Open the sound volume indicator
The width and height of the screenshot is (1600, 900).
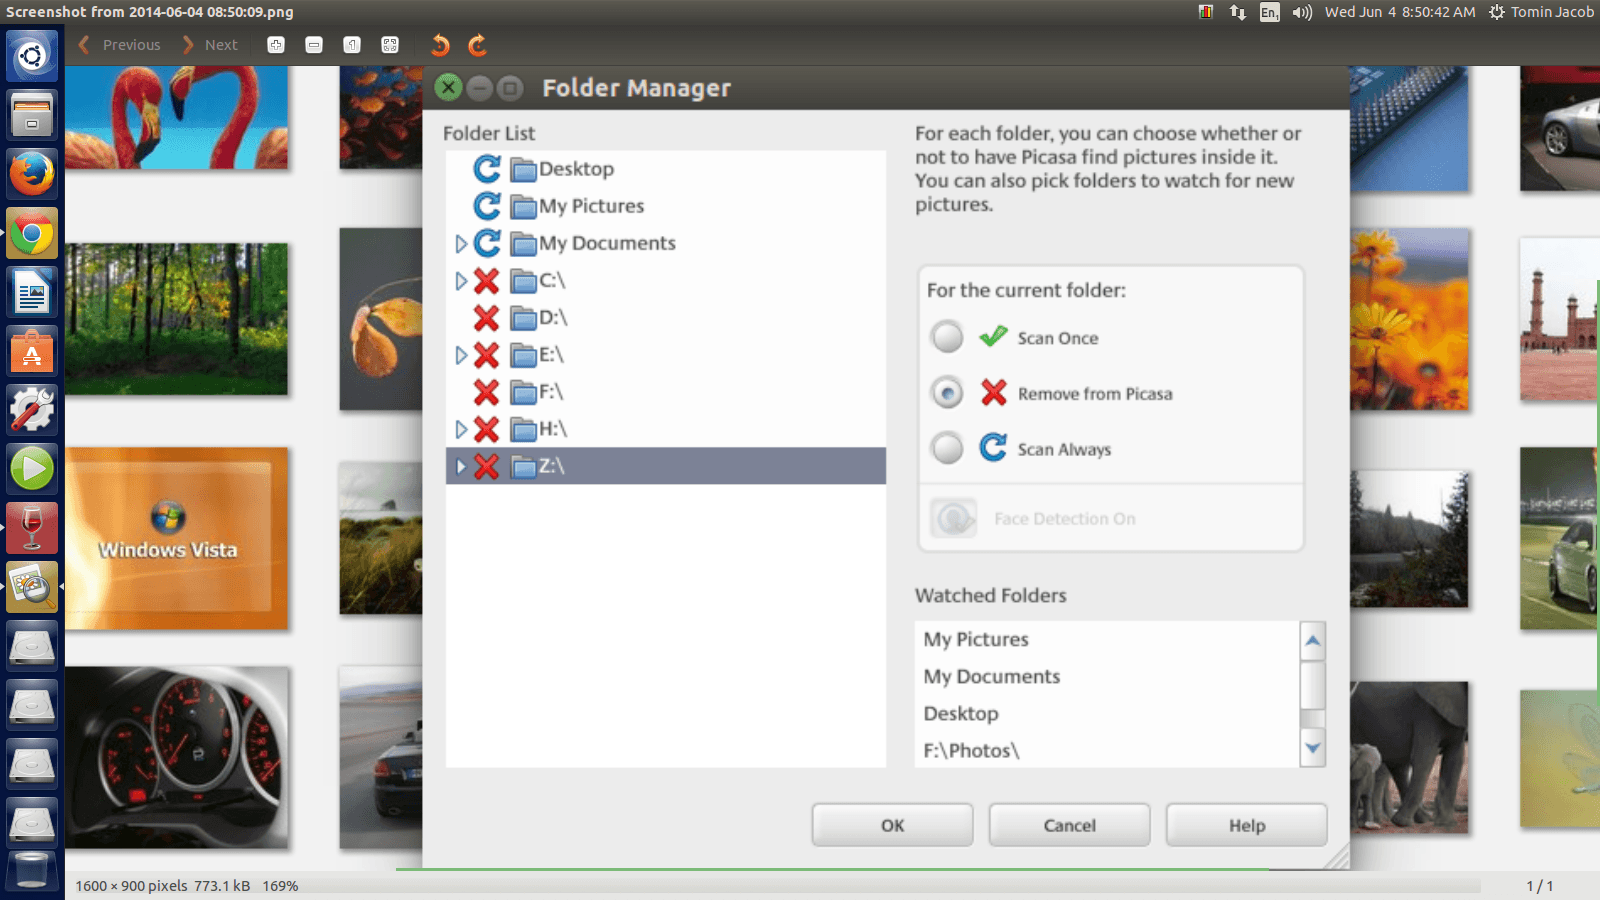(x=1302, y=12)
